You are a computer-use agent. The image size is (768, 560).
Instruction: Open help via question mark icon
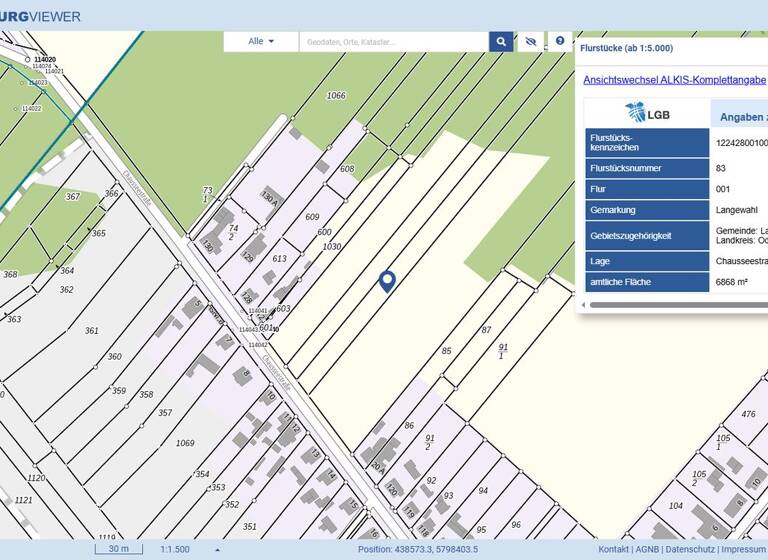[x=560, y=41]
